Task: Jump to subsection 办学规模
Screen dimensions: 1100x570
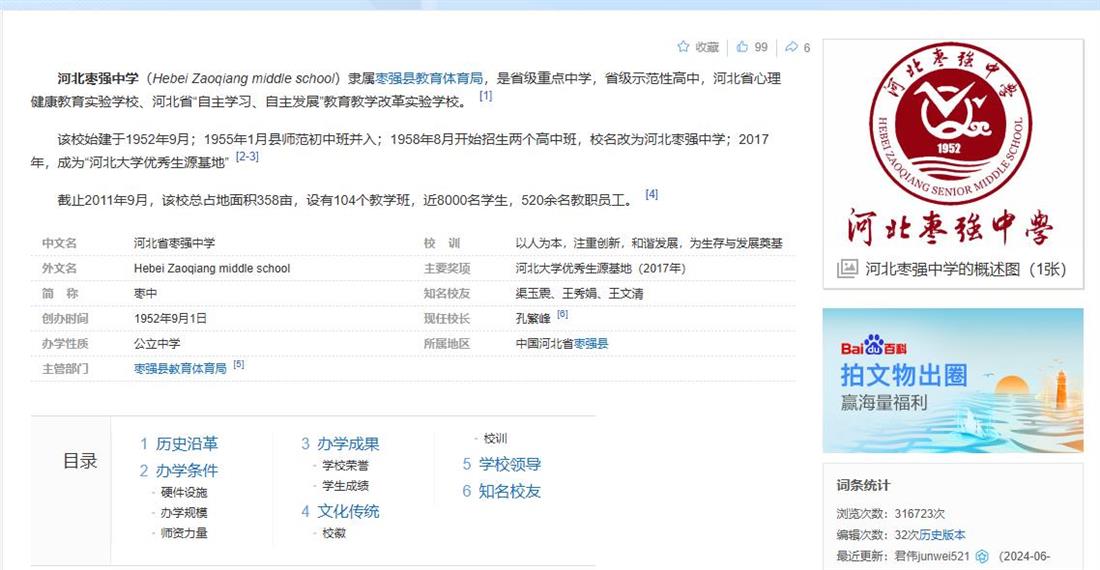Action: click(184, 513)
